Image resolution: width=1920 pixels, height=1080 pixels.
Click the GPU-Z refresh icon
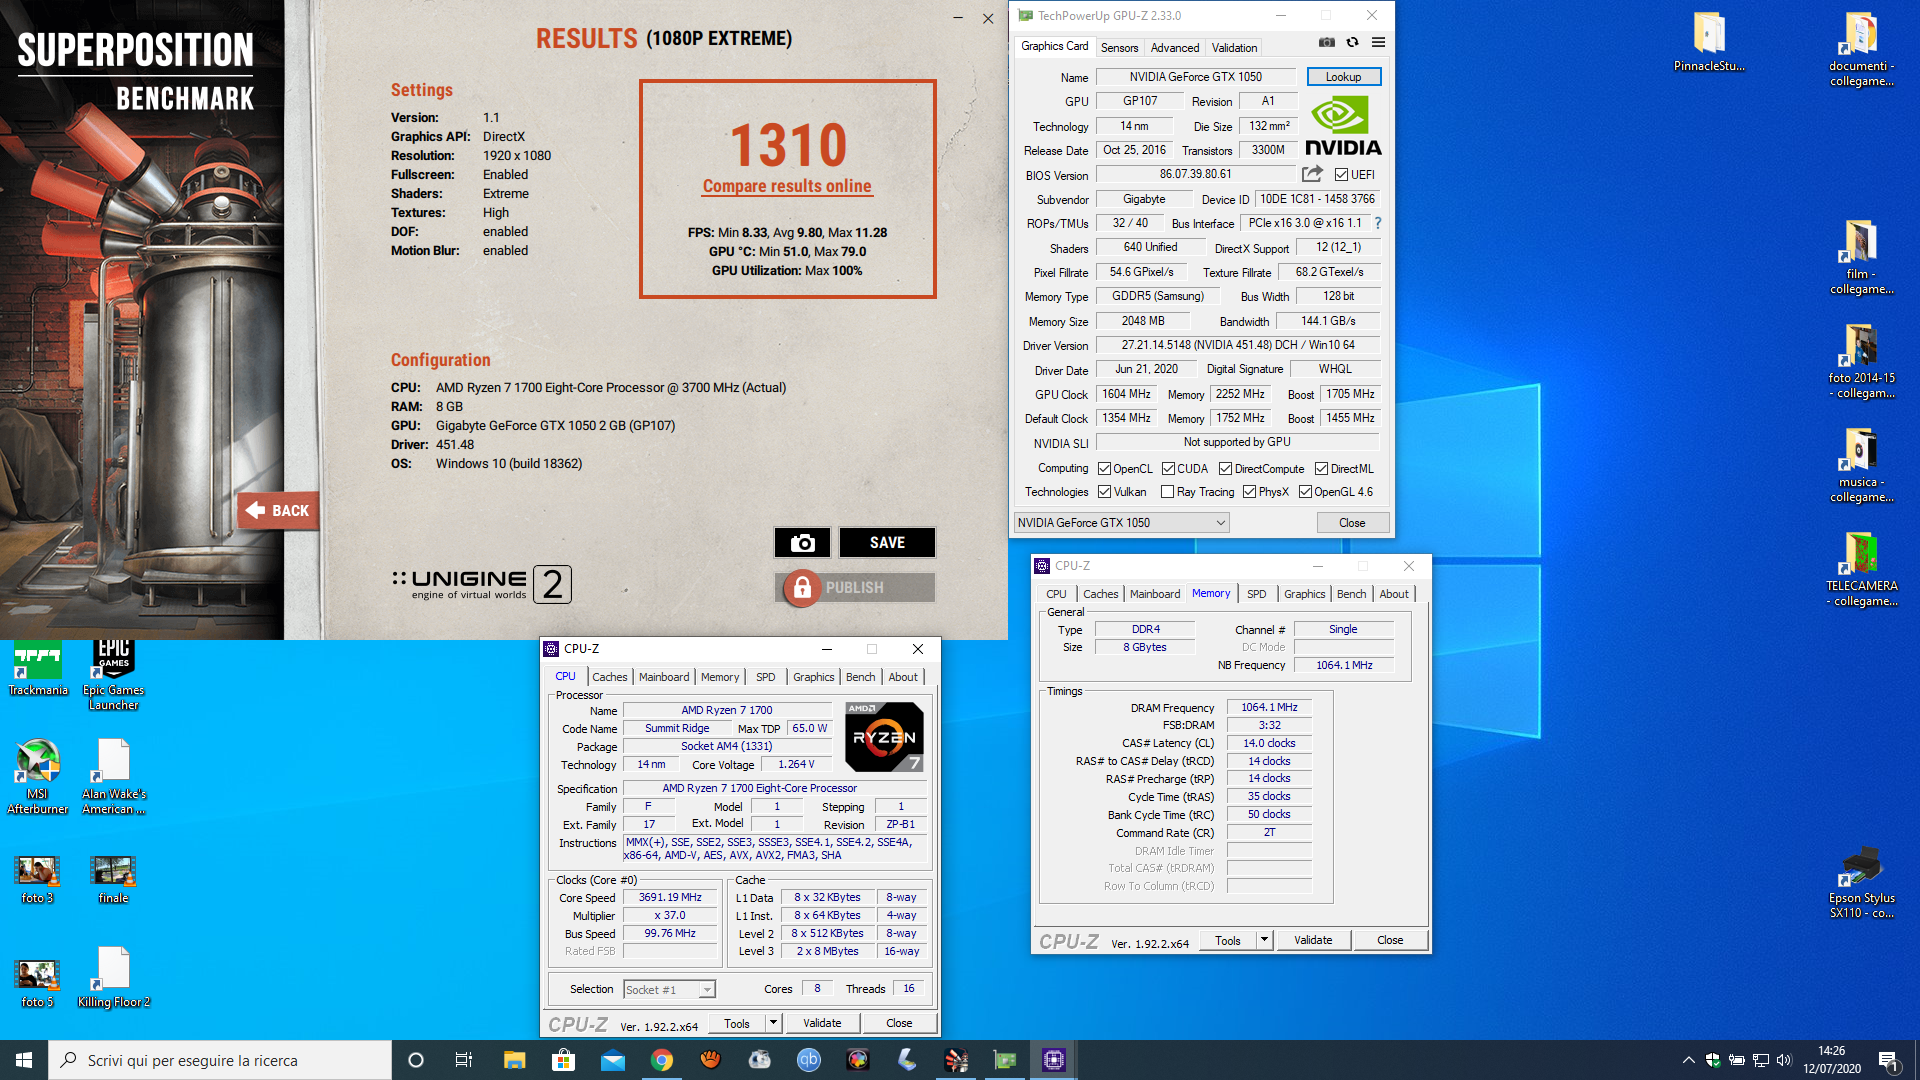pos(1352,43)
